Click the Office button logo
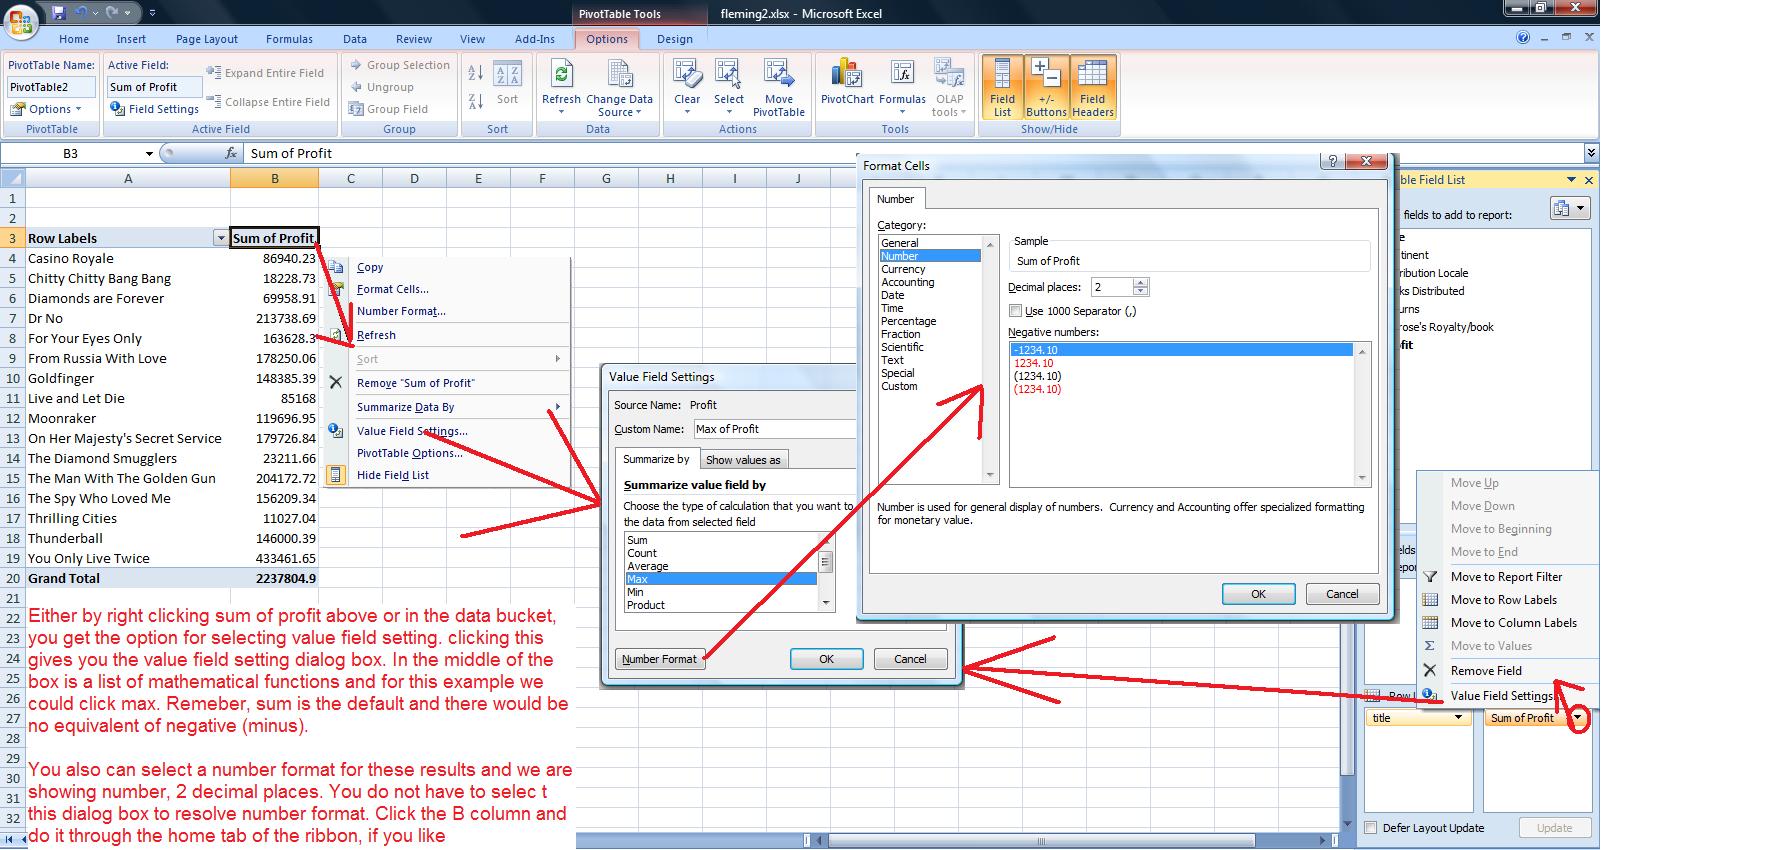Image resolution: width=1788 pixels, height=850 pixels. (x=20, y=20)
